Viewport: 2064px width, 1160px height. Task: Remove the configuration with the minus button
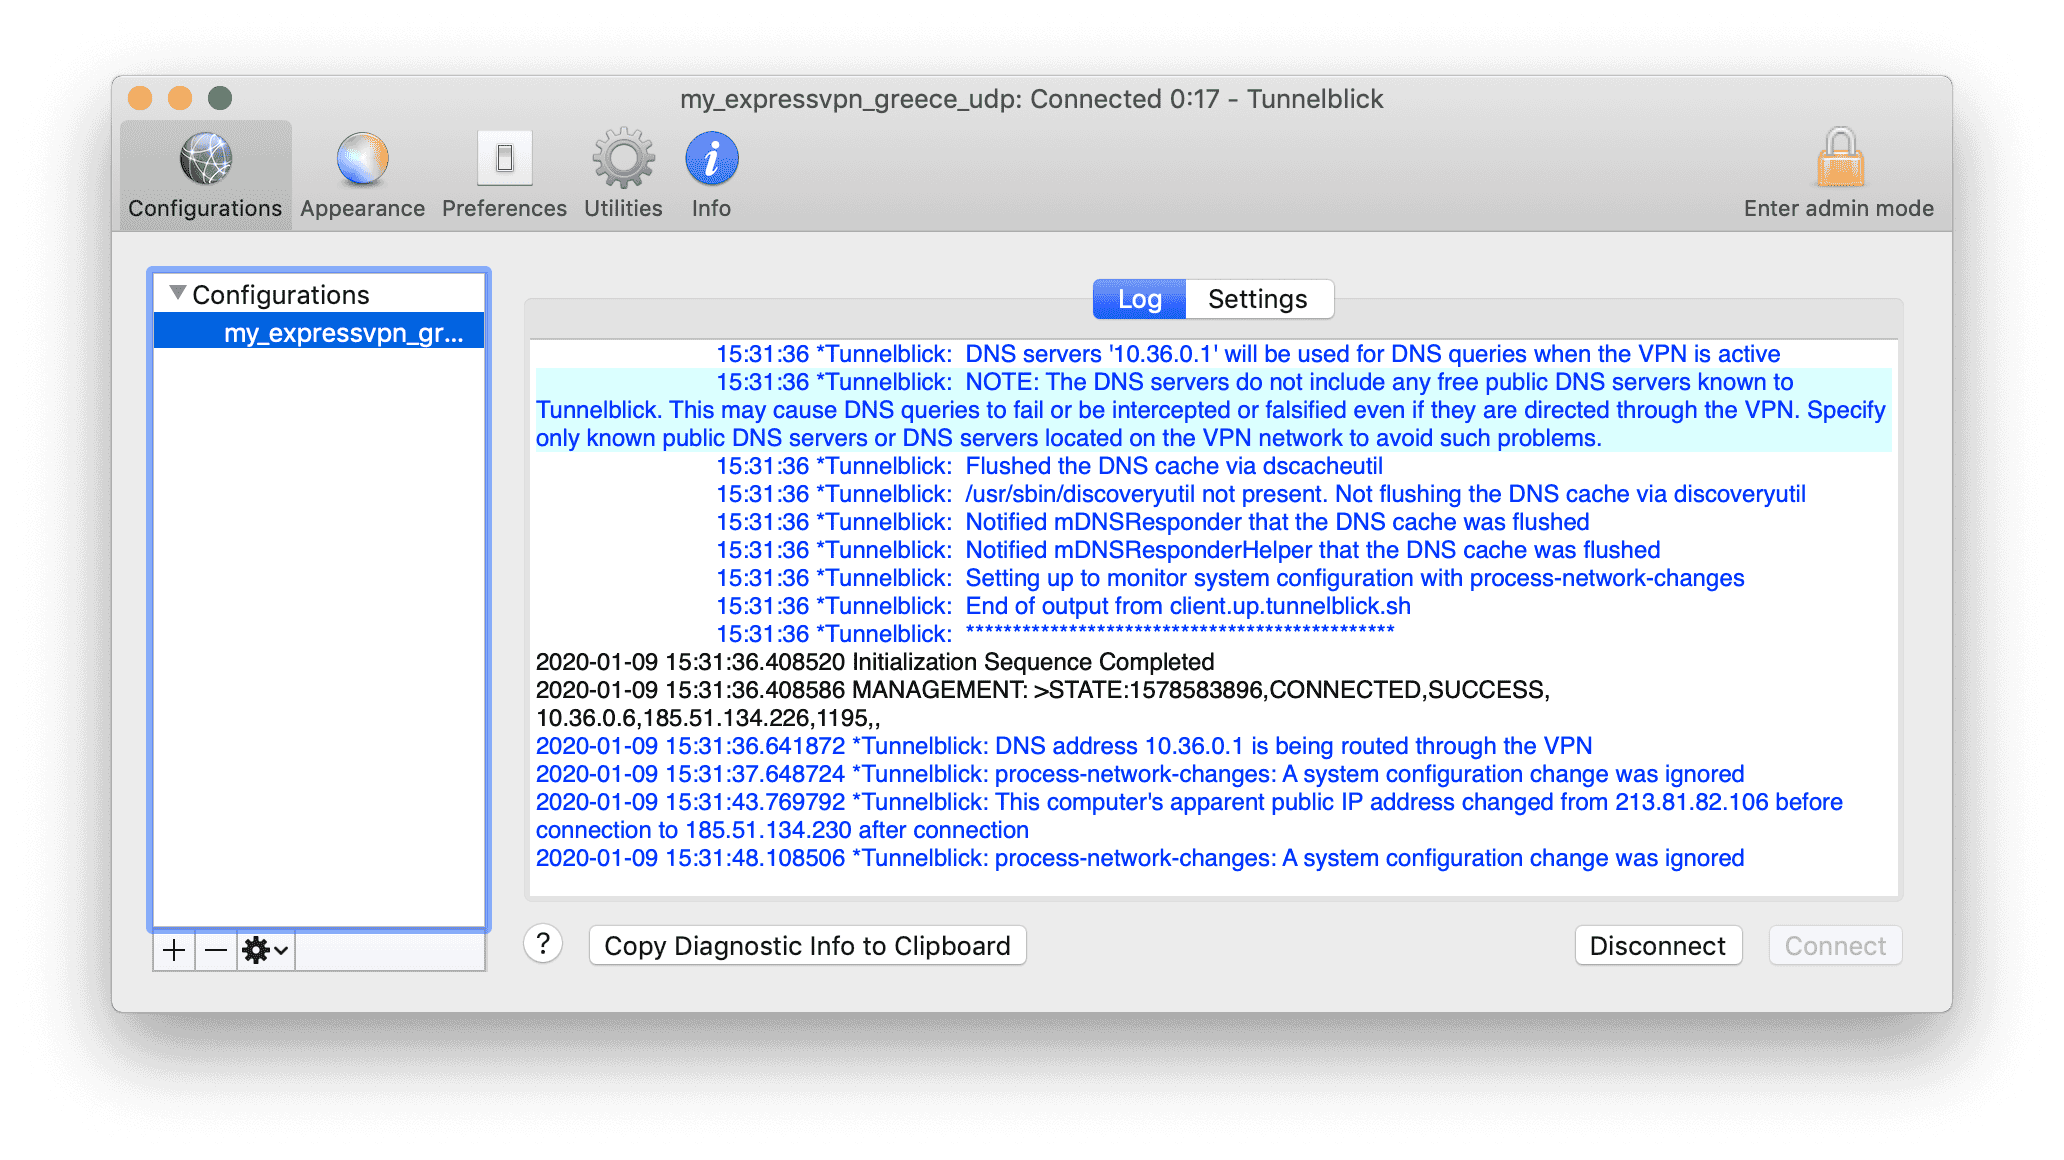(x=216, y=950)
